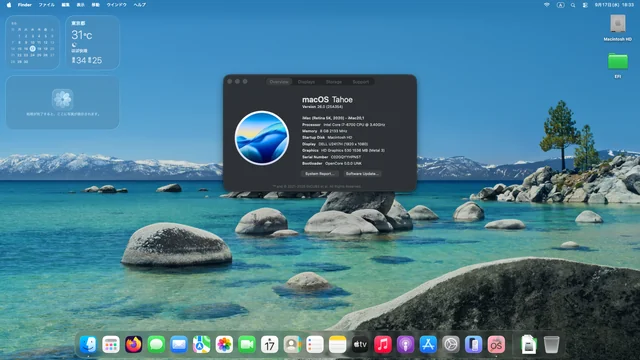Open Control Center in menu bar
Screen dimensions: 640x360
pos(585,5)
